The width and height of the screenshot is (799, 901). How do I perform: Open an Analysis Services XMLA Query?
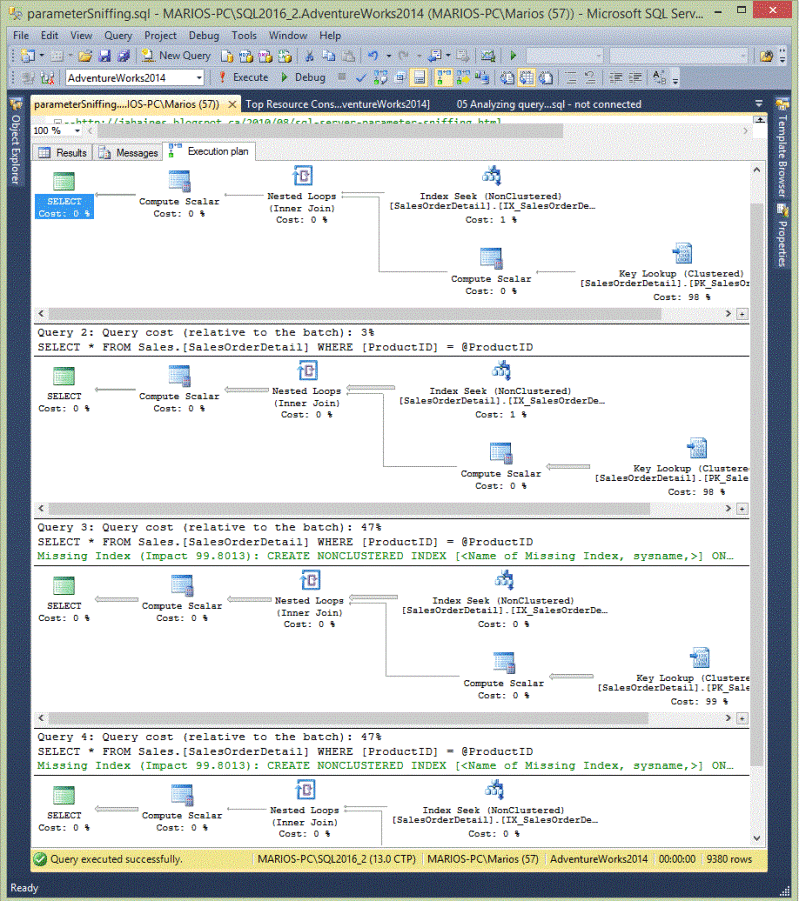[284, 56]
